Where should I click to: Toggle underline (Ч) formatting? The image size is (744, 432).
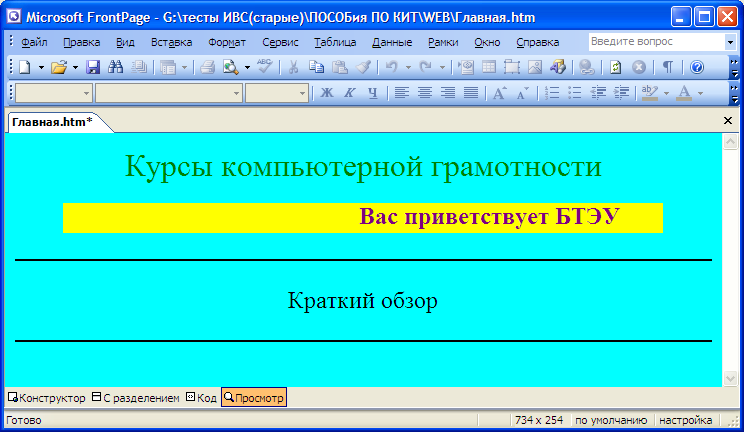[373, 93]
